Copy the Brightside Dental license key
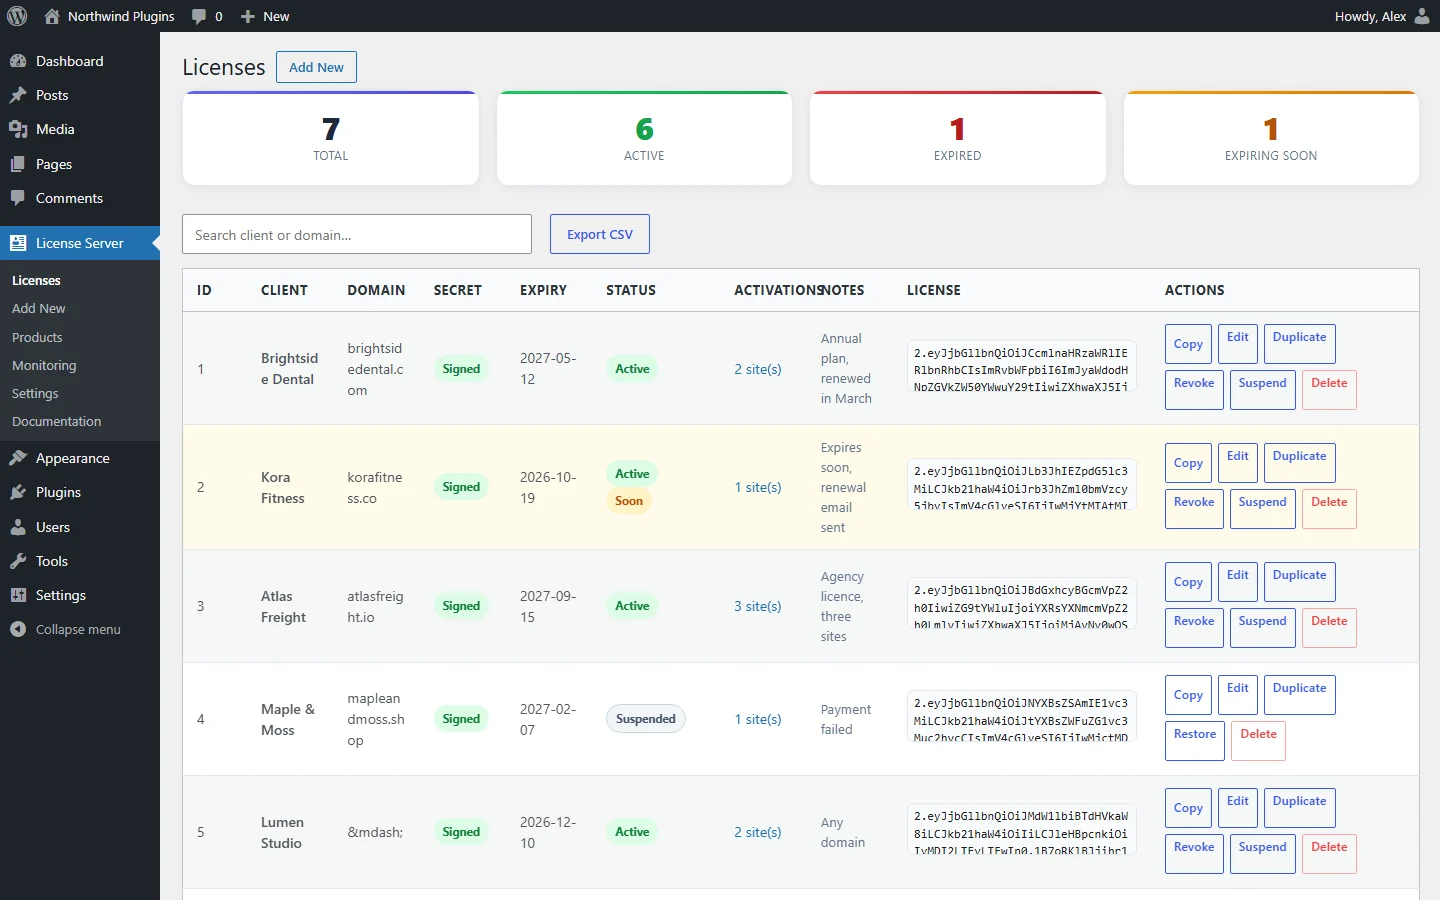This screenshot has height=900, width=1440. [x=1188, y=344]
